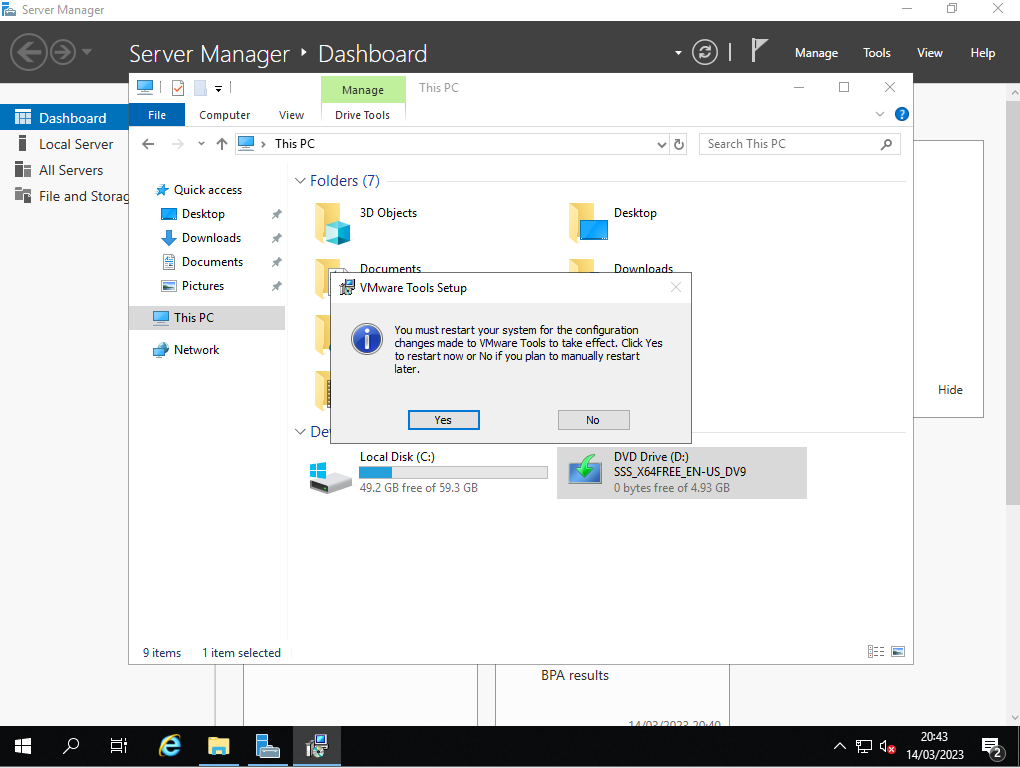Open Internet Explorer from the taskbar
This screenshot has height=768, width=1020.
pos(171,746)
